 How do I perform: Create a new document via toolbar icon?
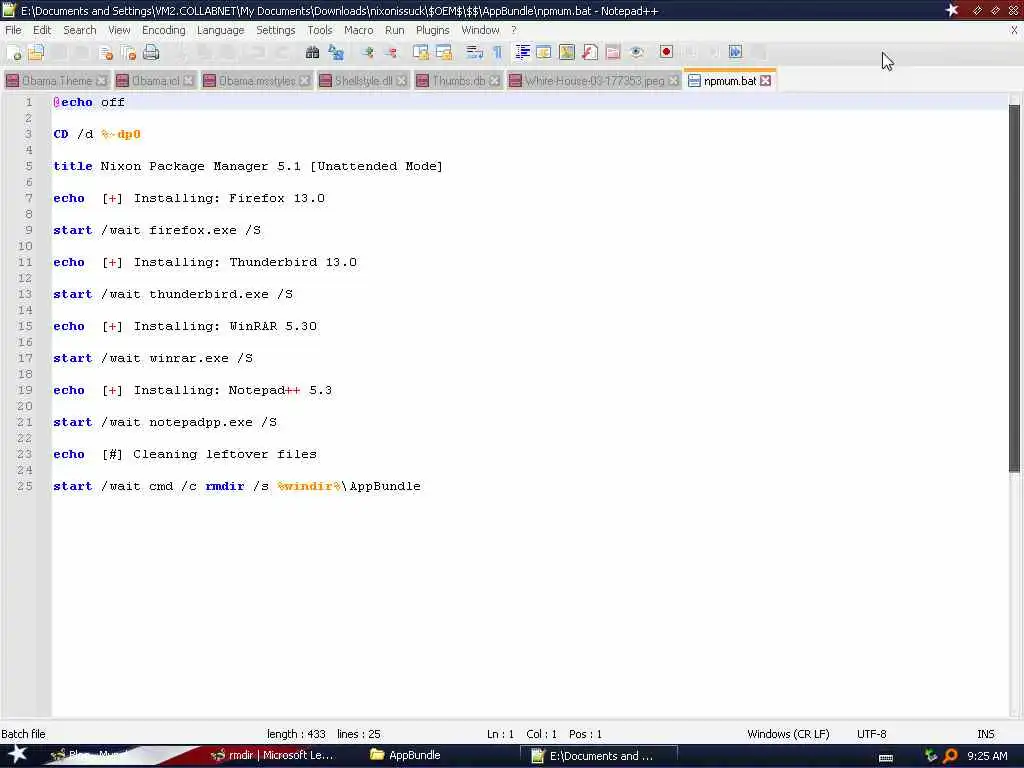click(14, 53)
